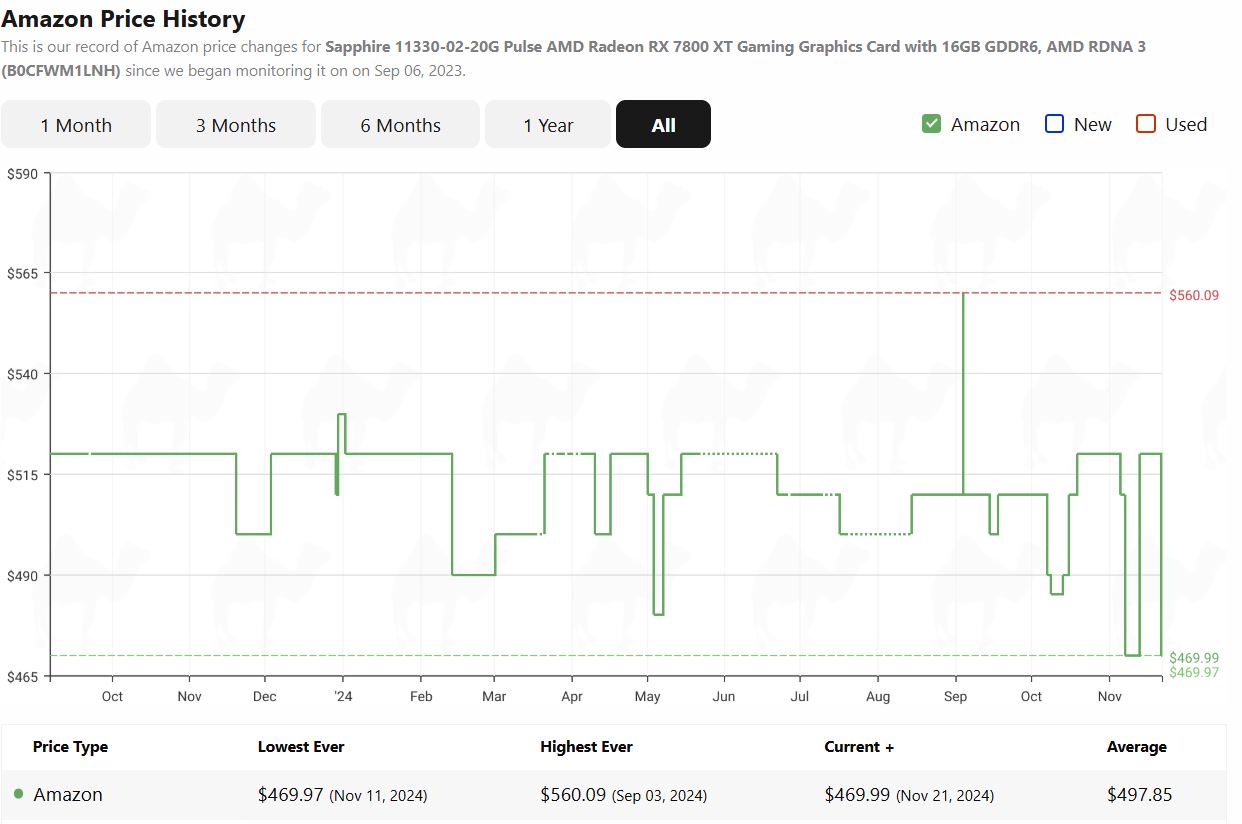Viewport: 1242px width, 824px height.
Task: Click the Dec x-axis label
Action: point(264,696)
